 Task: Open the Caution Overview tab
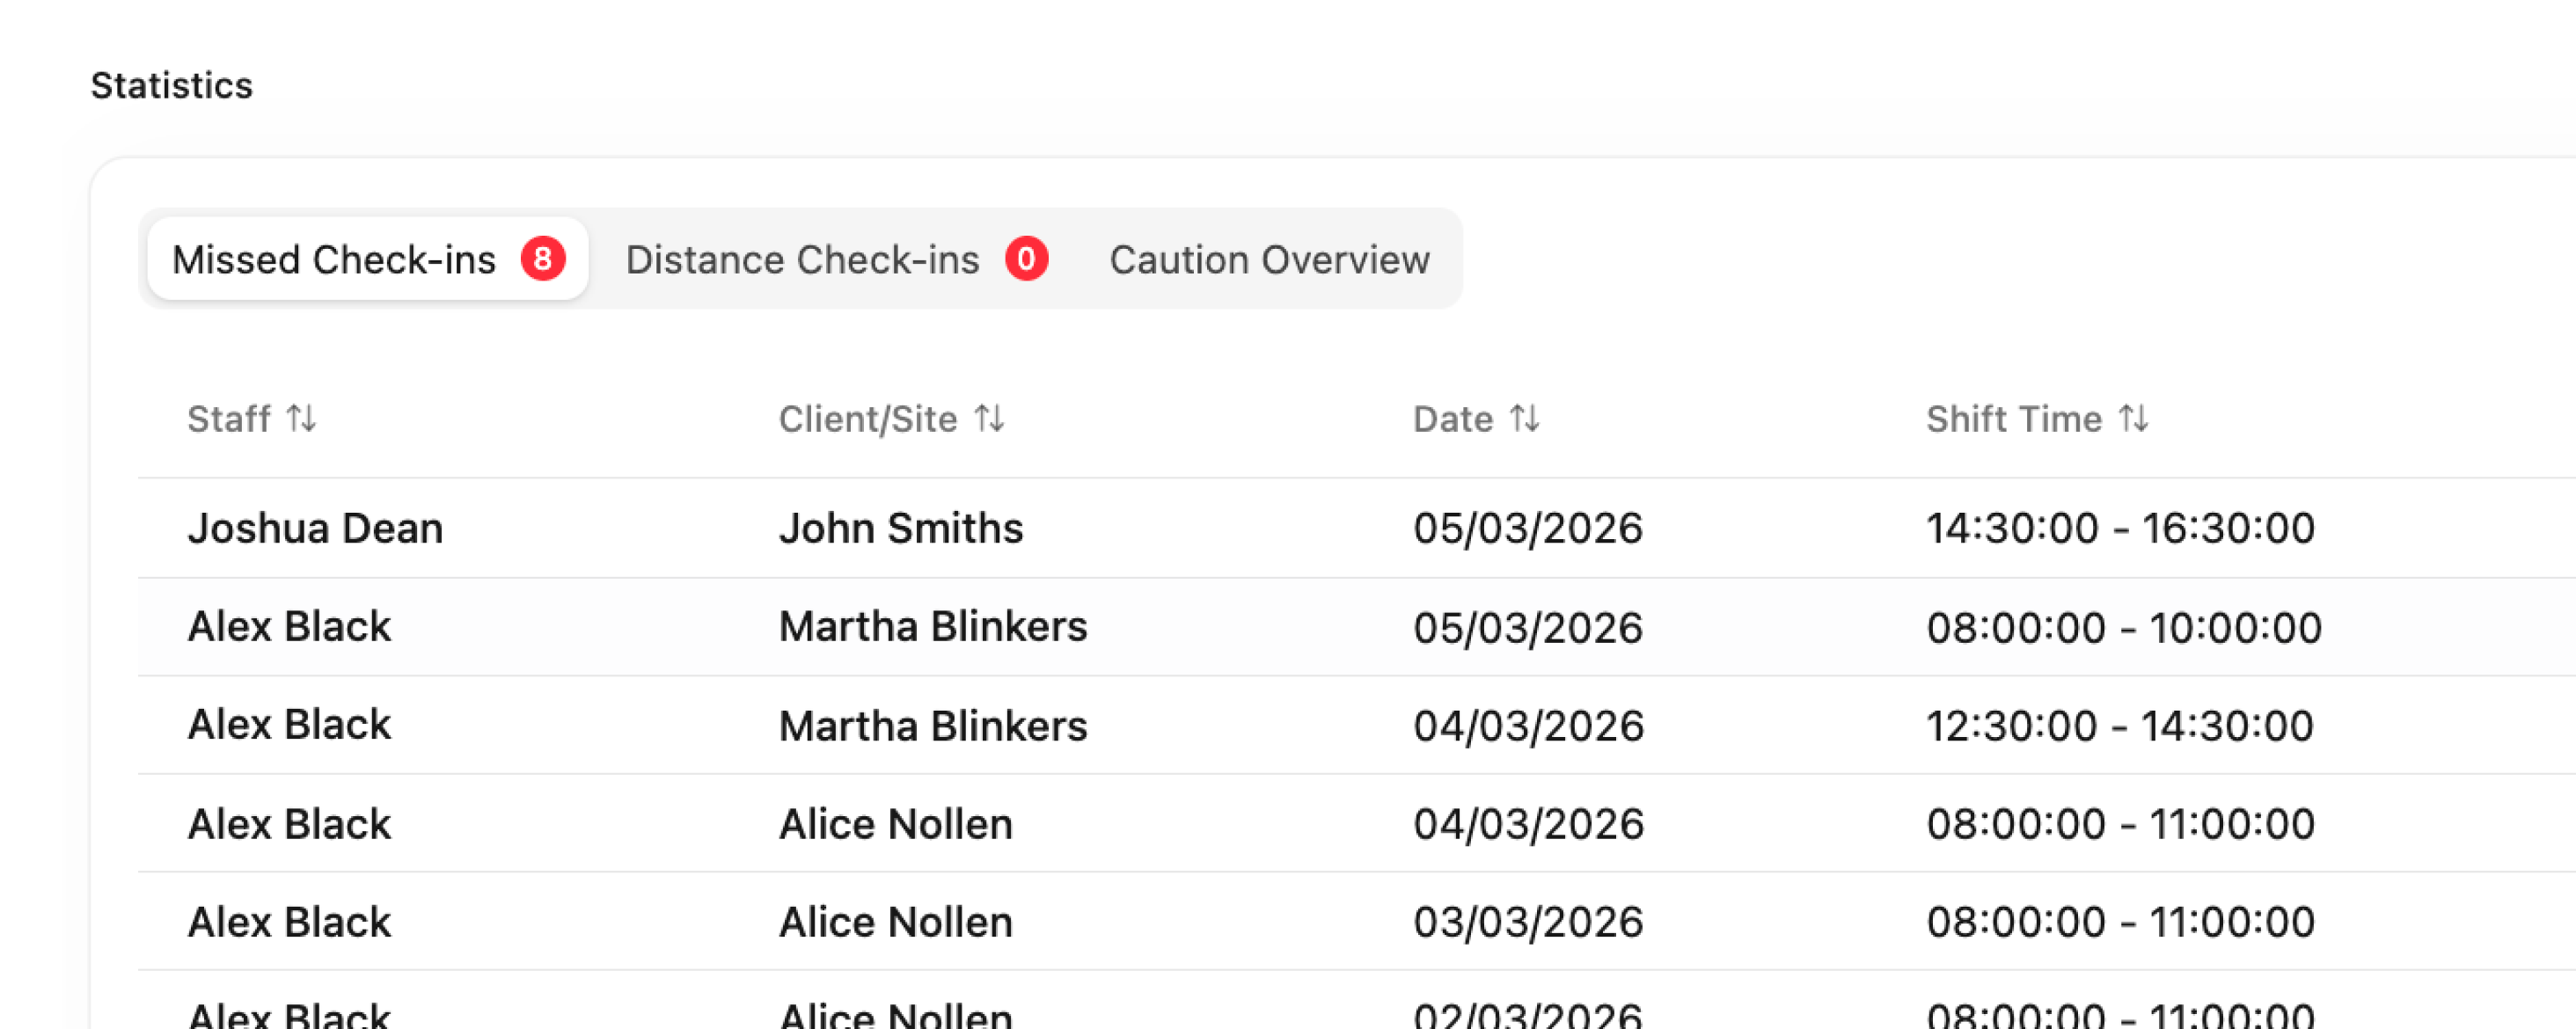[x=1269, y=260]
